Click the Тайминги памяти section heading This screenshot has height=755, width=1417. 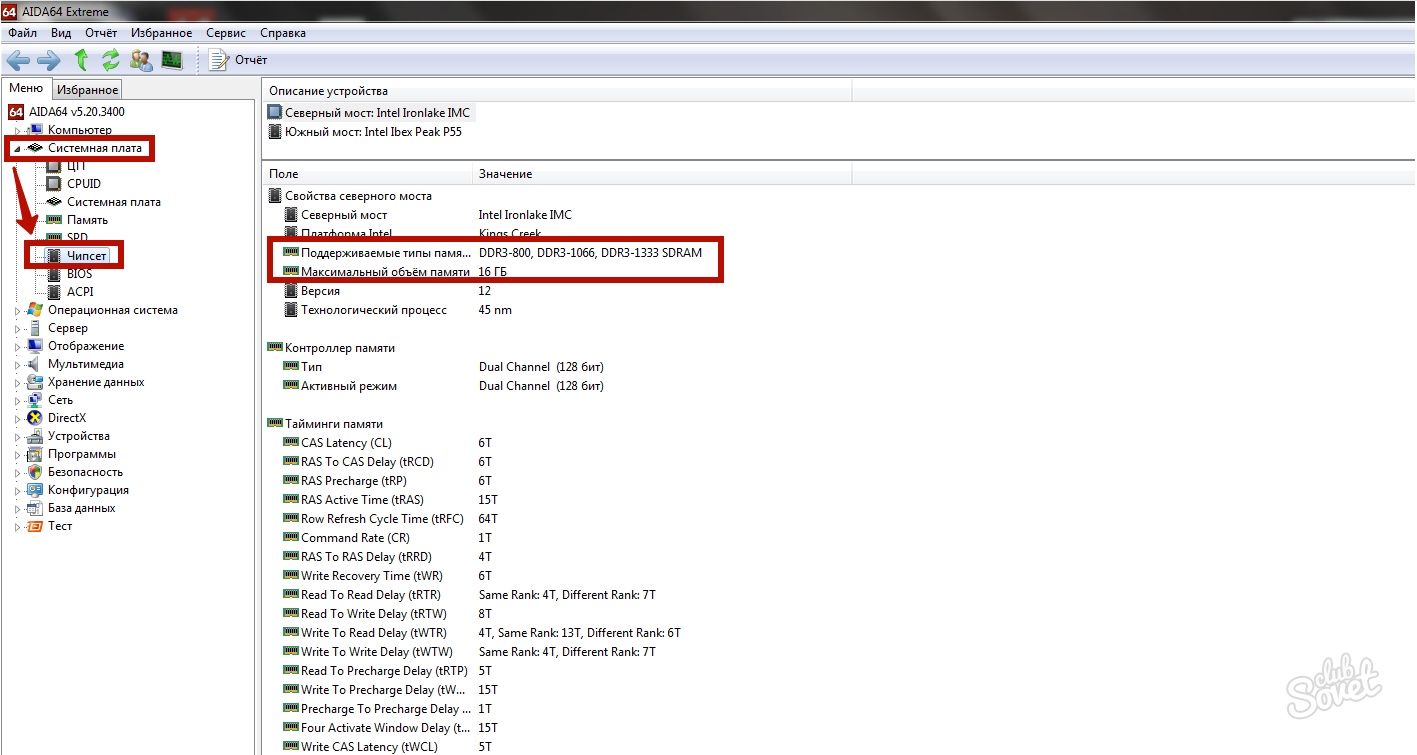[333, 424]
